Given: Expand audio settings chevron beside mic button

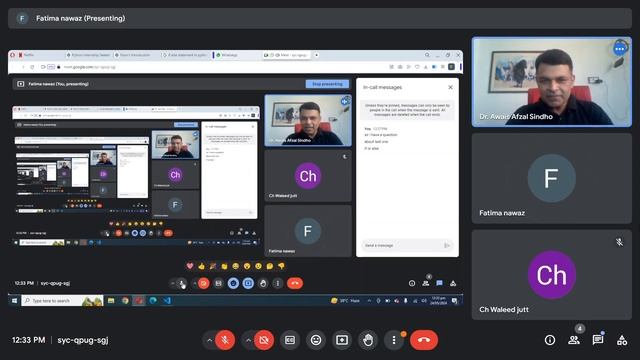Looking at the screenshot, I should click(x=209, y=340).
